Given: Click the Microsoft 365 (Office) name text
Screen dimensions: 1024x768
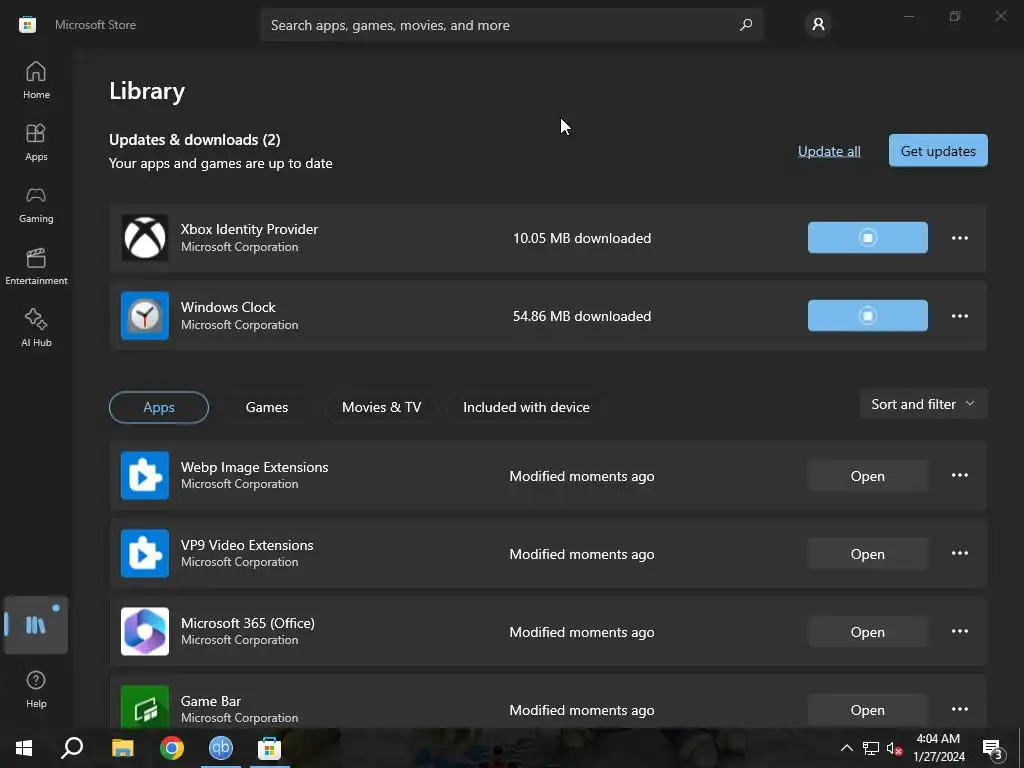Looking at the screenshot, I should tap(248, 623).
